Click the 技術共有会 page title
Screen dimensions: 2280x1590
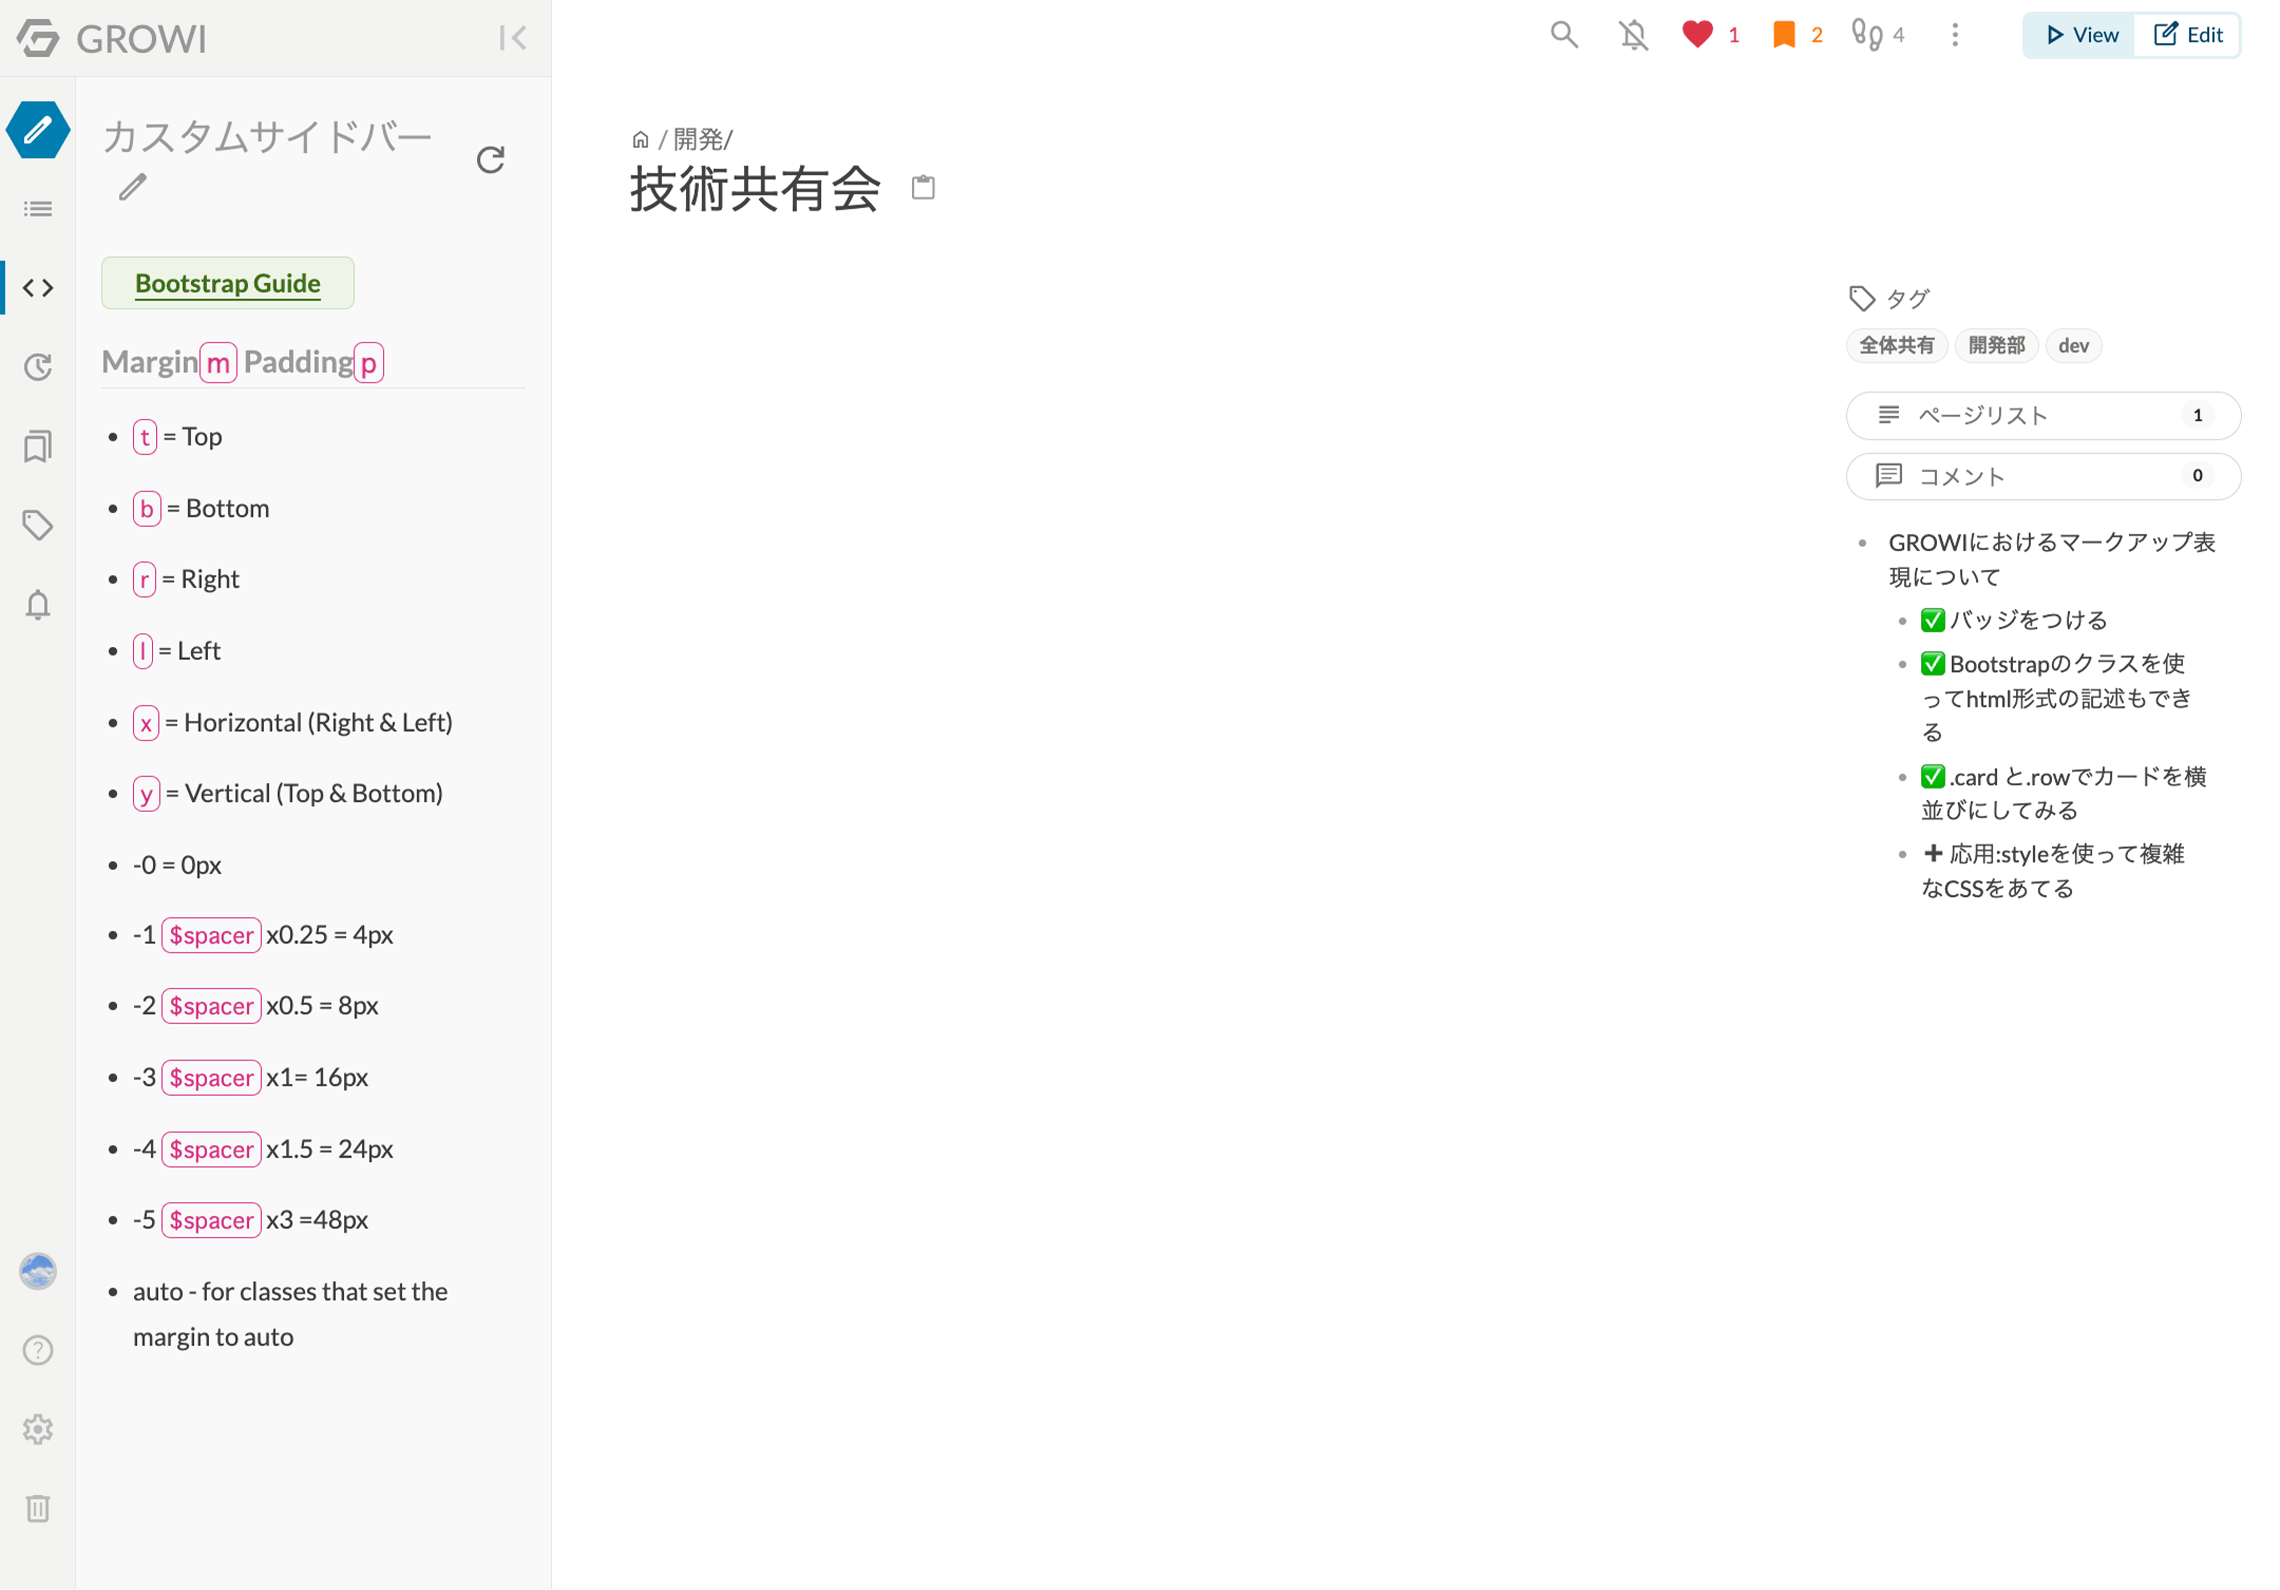[755, 188]
